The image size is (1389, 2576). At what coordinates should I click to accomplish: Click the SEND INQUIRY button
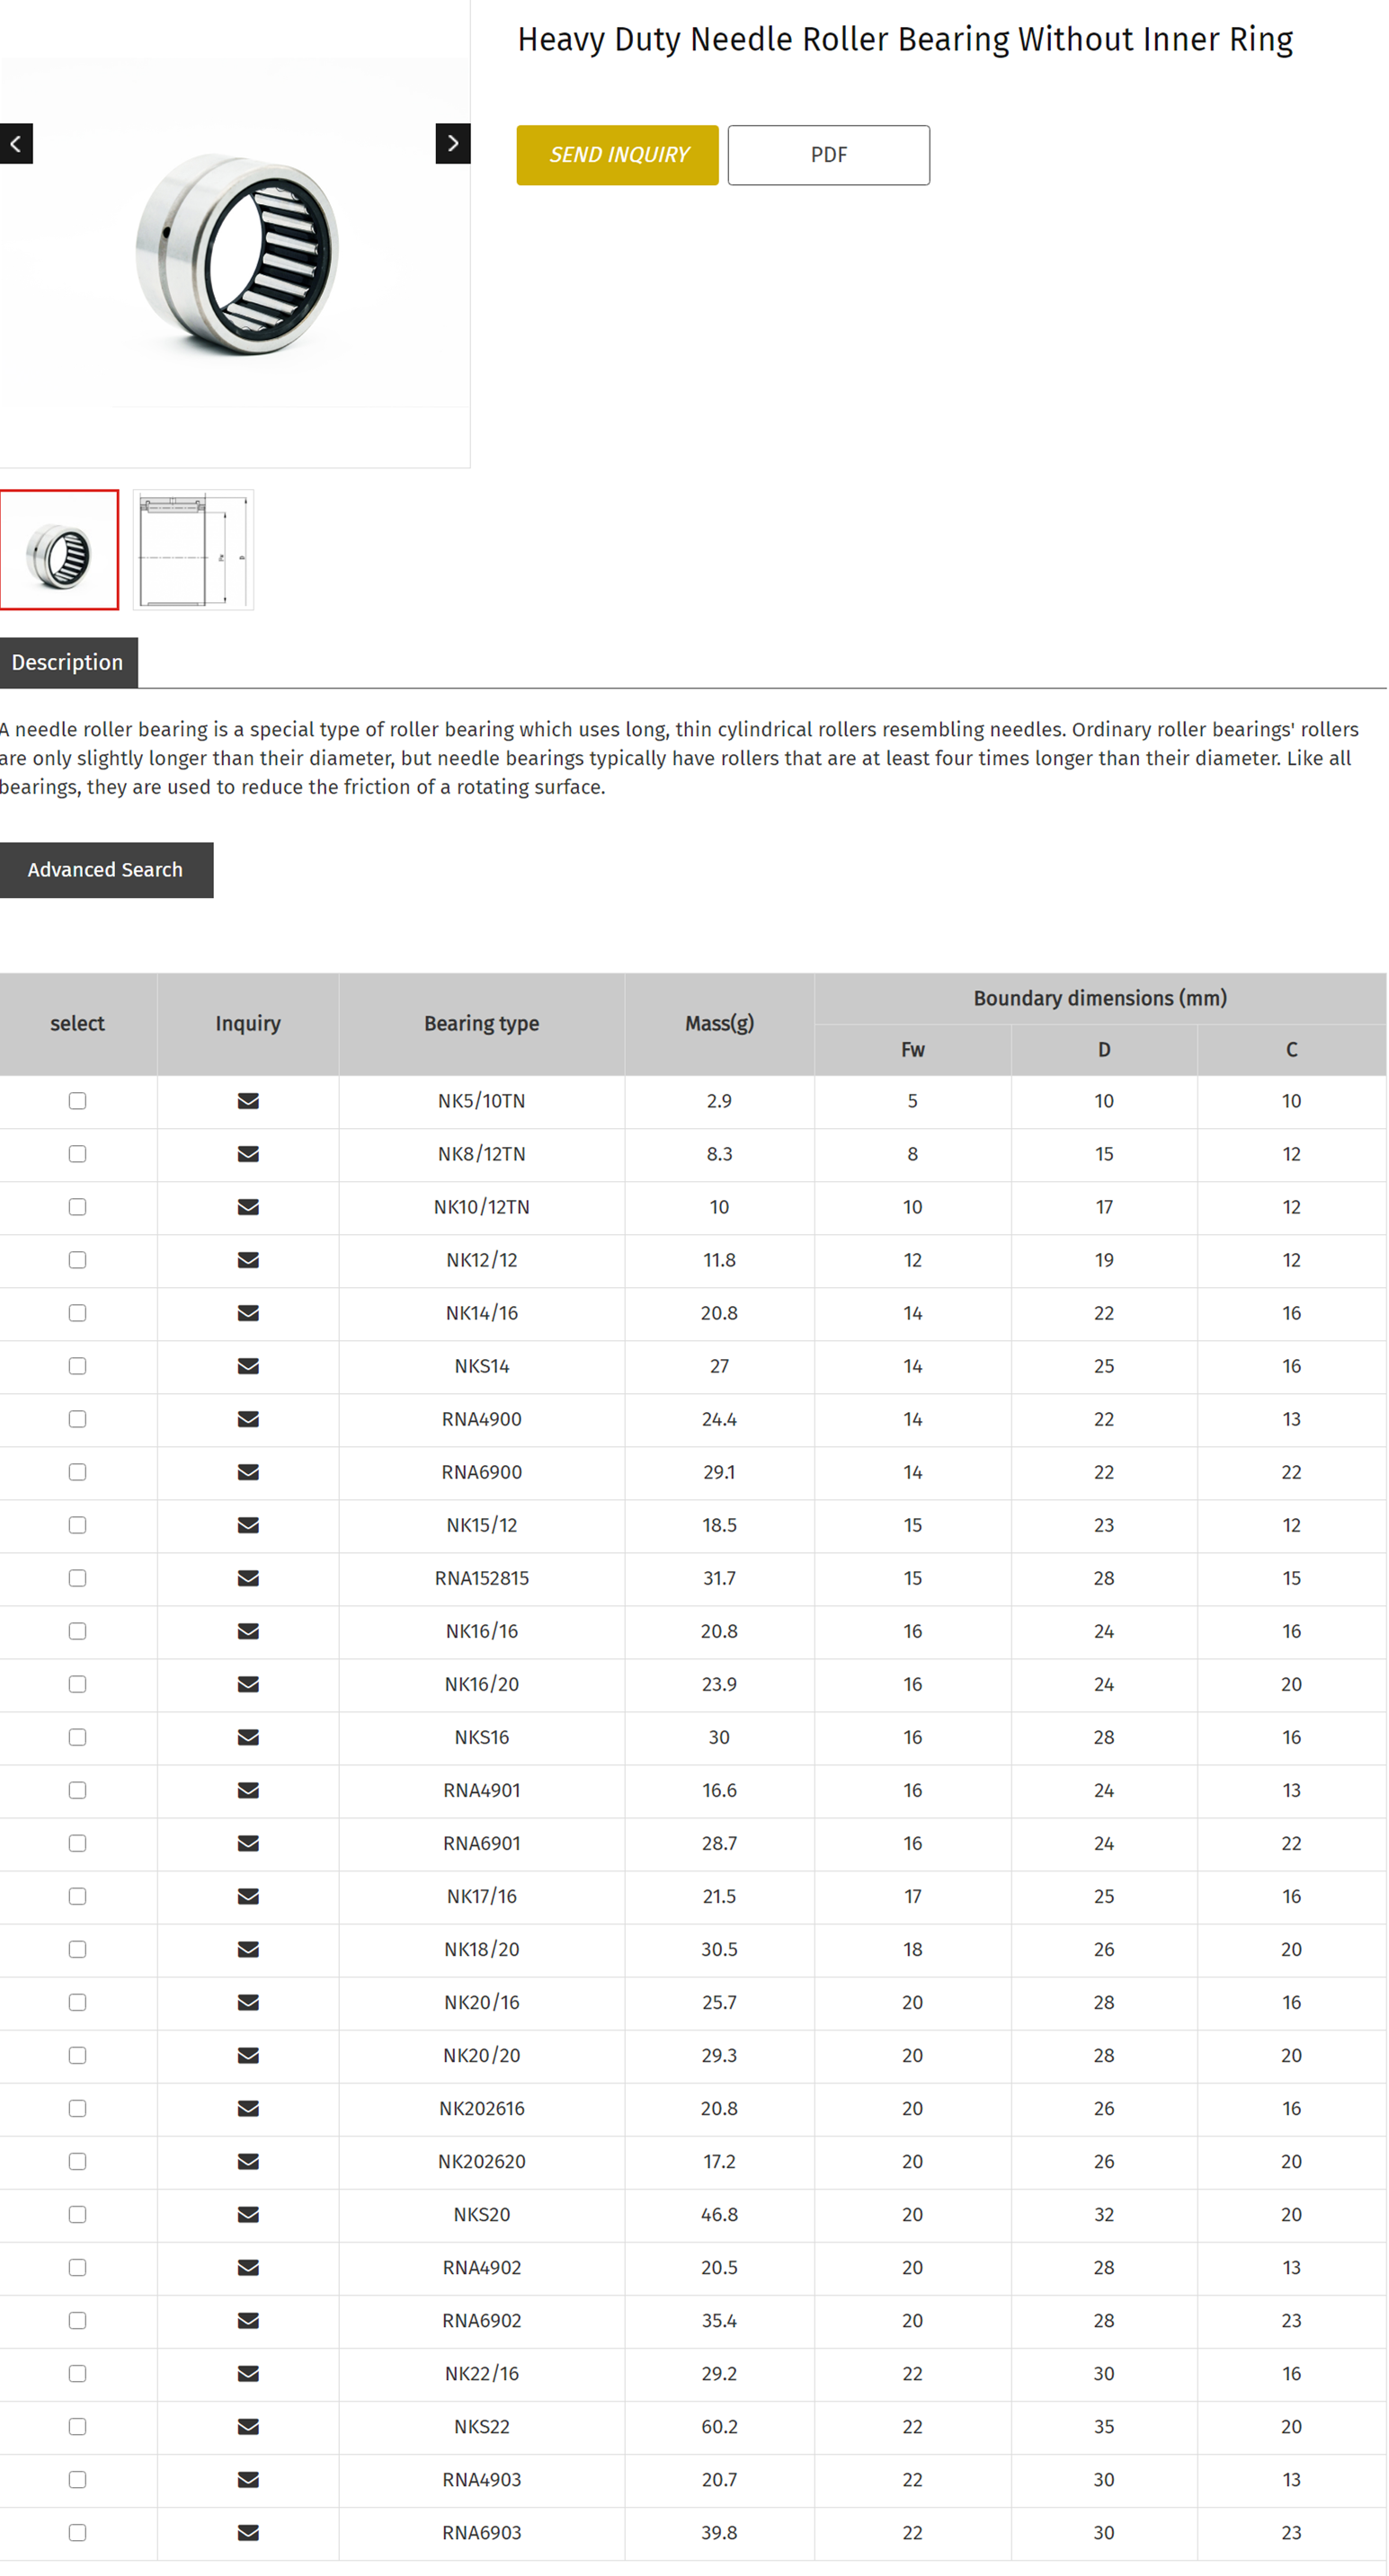617,155
